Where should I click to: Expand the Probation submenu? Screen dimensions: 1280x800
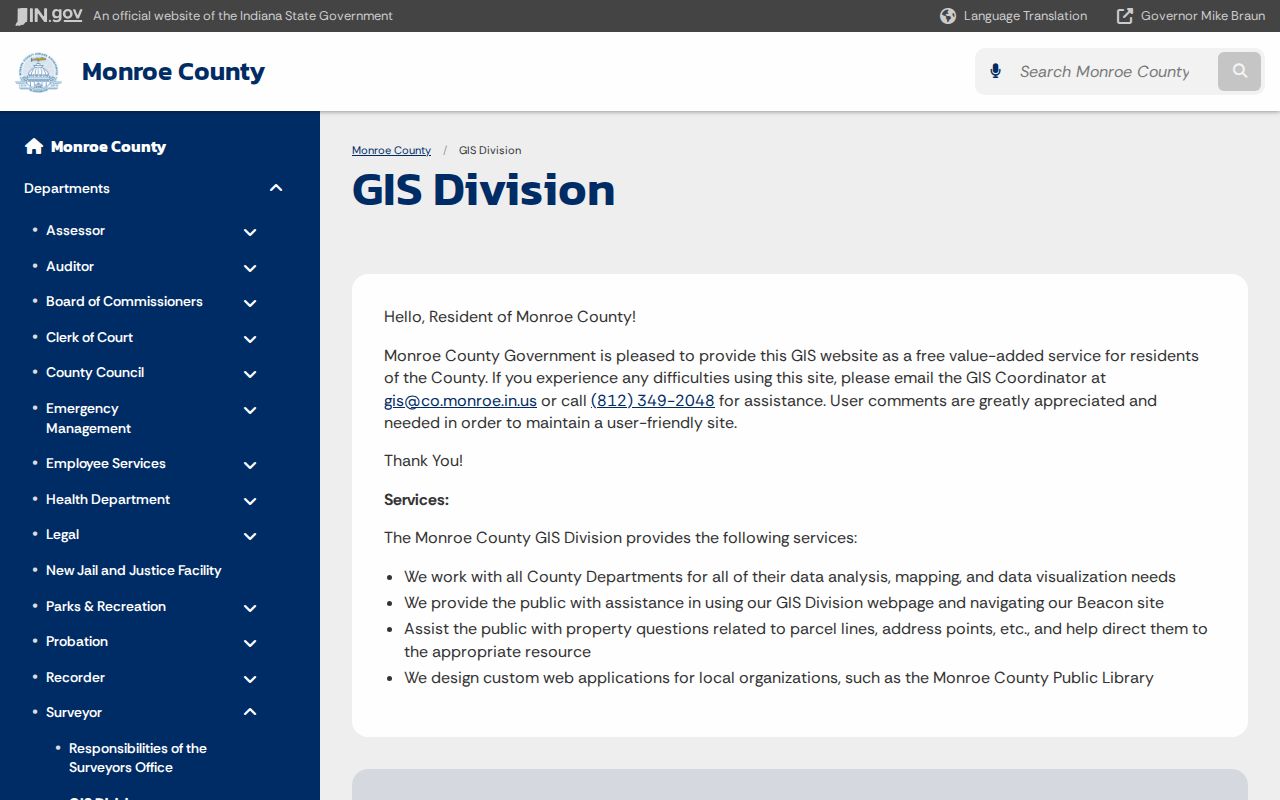coord(250,643)
